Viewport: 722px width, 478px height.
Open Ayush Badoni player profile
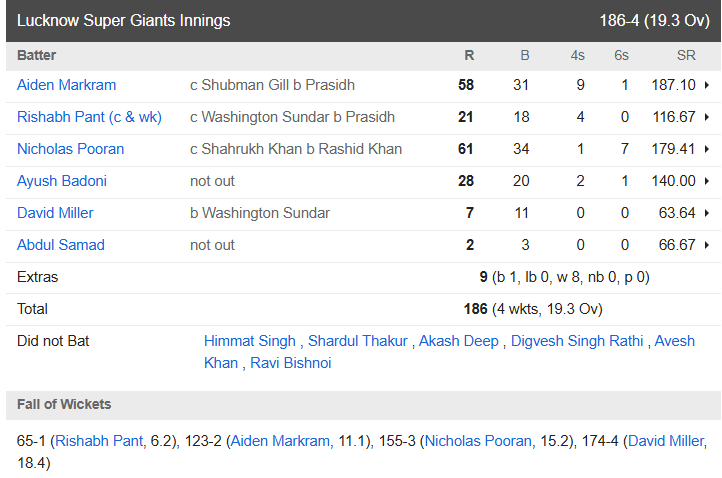coord(62,181)
